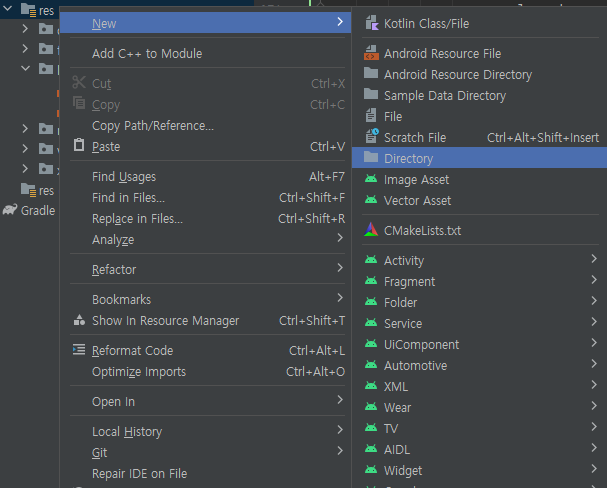This screenshot has width=607, height=488.
Task: Click the Image Asset android icon
Action: [x=371, y=179]
